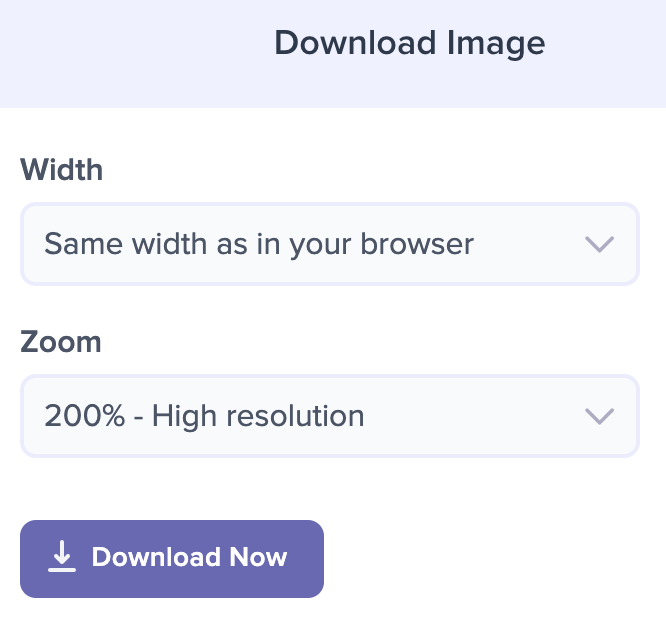This screenshot has height=620, width=666.
Task: Click the chevron in the Width selector
Action: click(599, 244)
